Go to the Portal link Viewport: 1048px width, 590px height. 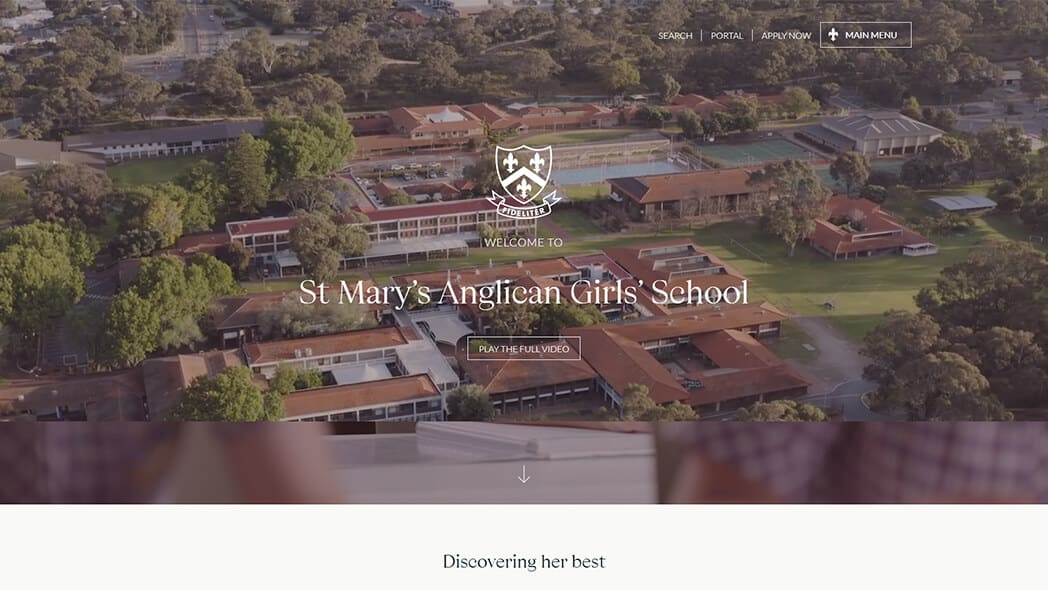click(x=727, y=35)
